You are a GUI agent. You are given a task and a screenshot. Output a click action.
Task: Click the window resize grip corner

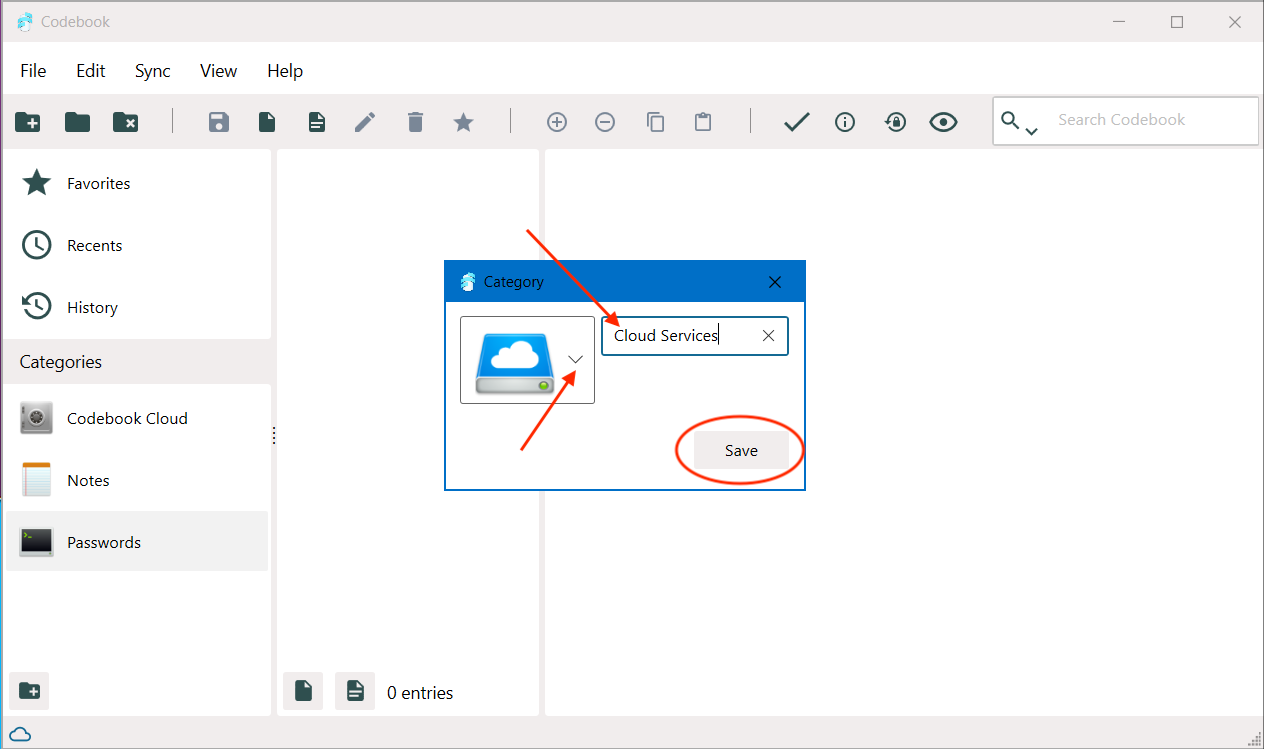(x=1254, y=739)
